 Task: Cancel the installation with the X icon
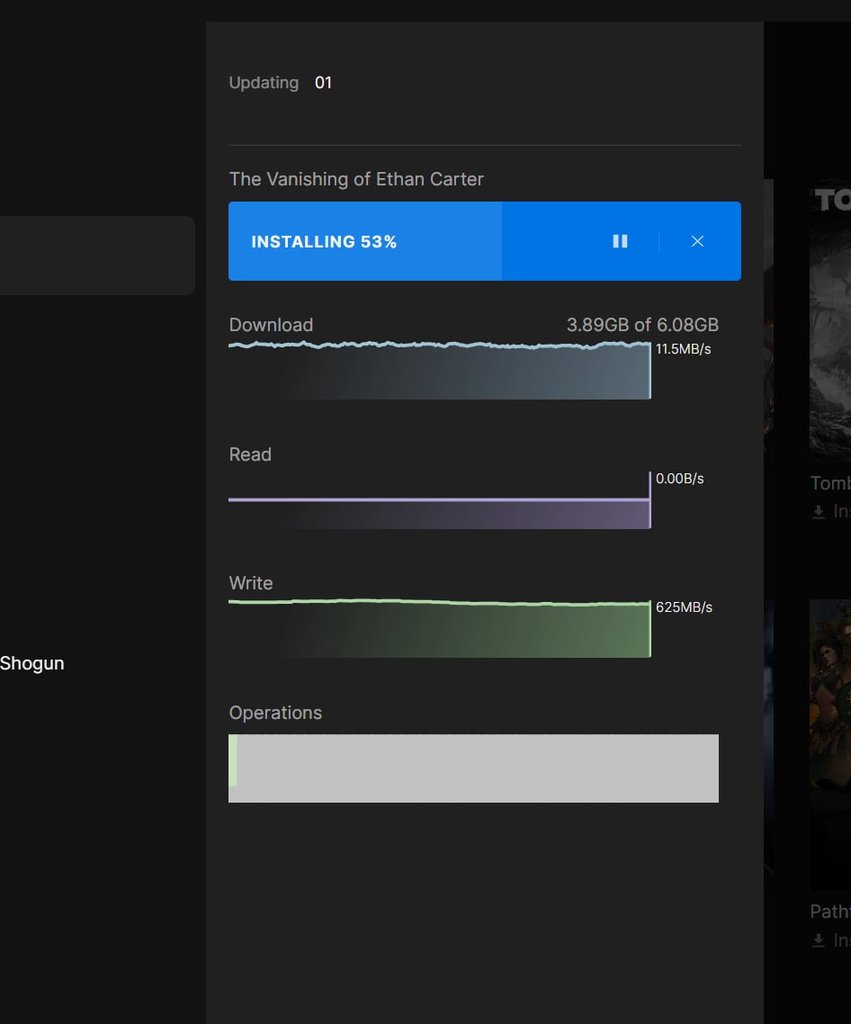(x=697, y=241)
